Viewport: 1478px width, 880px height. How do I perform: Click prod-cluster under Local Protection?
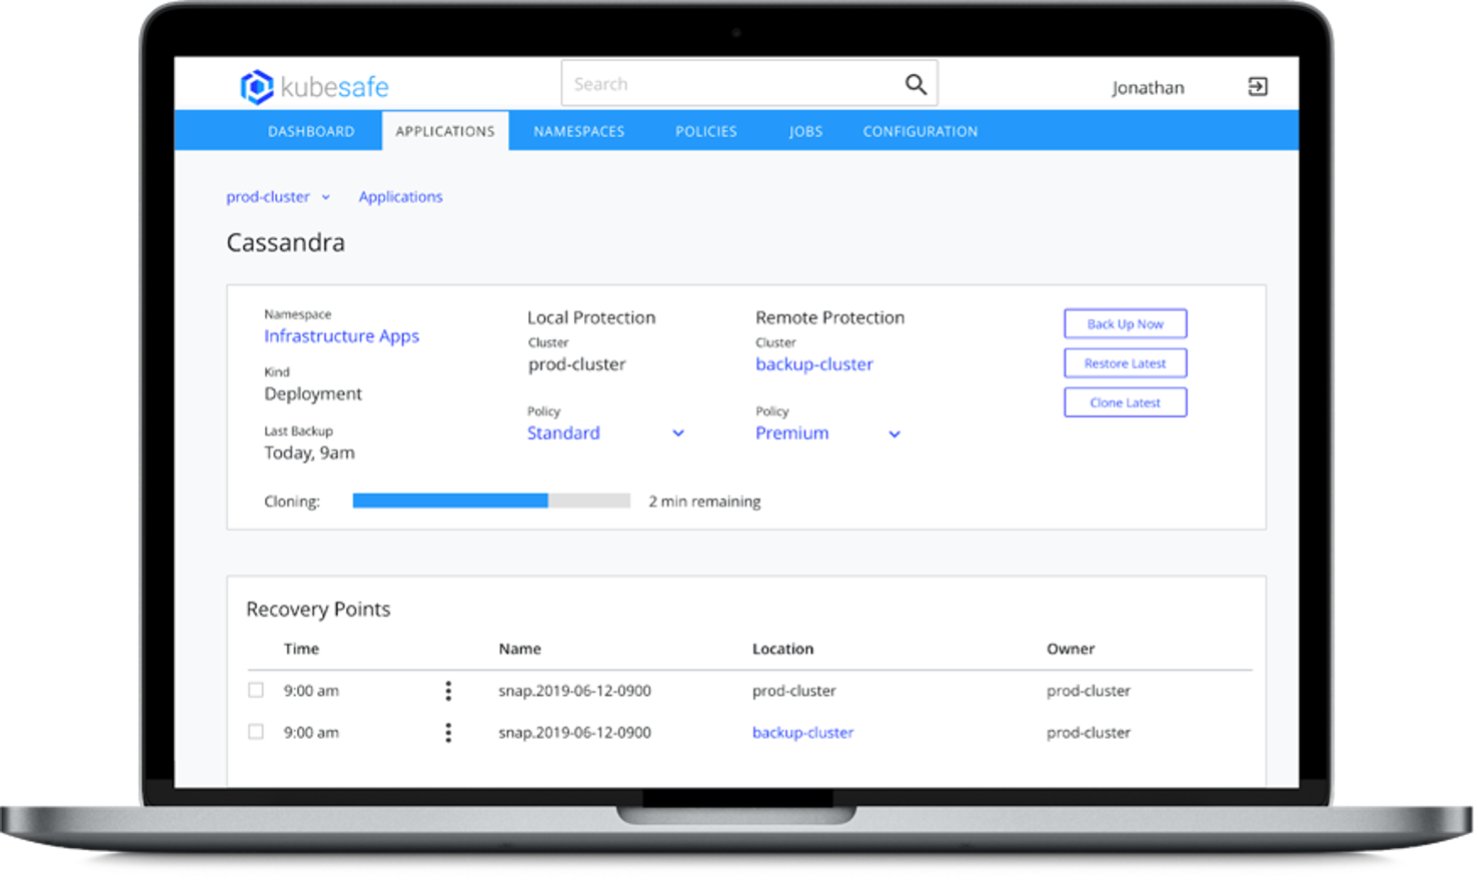tap(577, 364)
